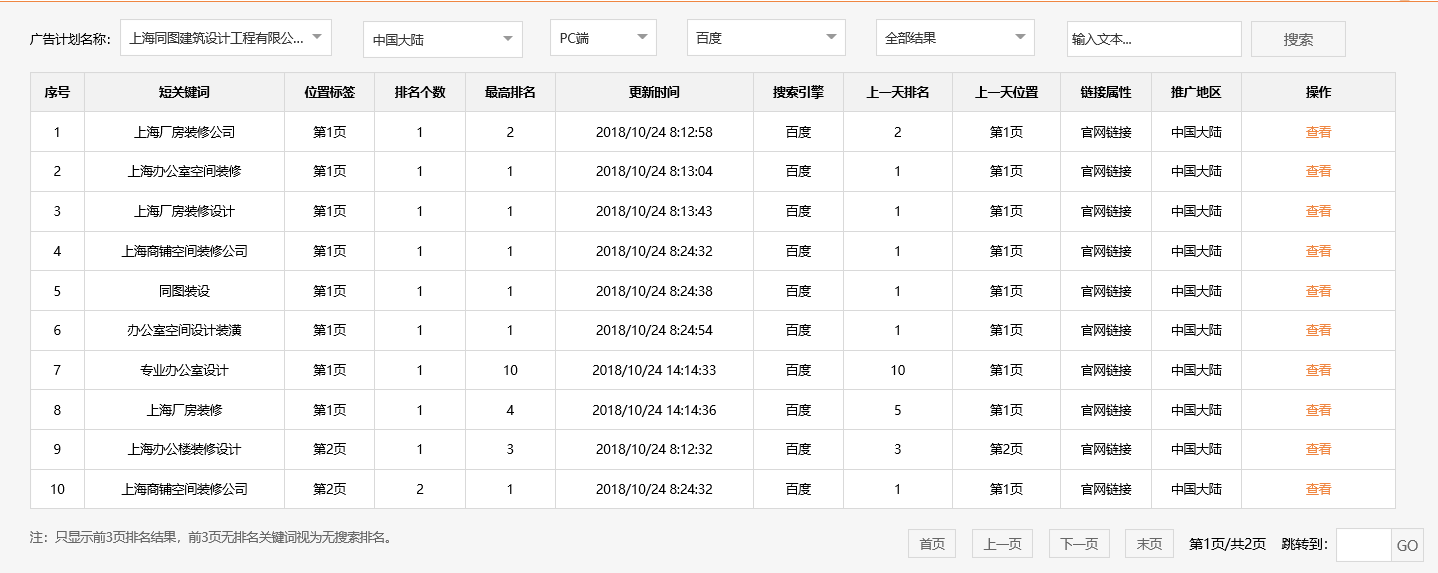Viewport: 1438px width, 573px height.
Task: Click 查看 for 同图装设
Action: click(x=1318, y=291)
